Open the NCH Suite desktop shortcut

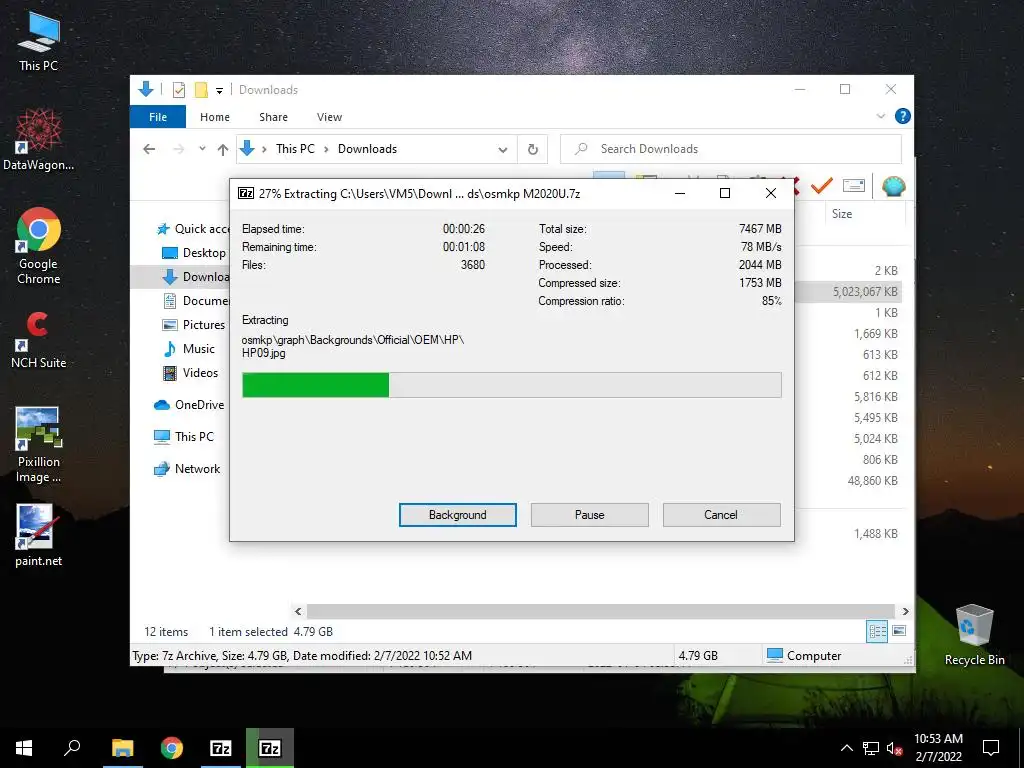(39, 340)
